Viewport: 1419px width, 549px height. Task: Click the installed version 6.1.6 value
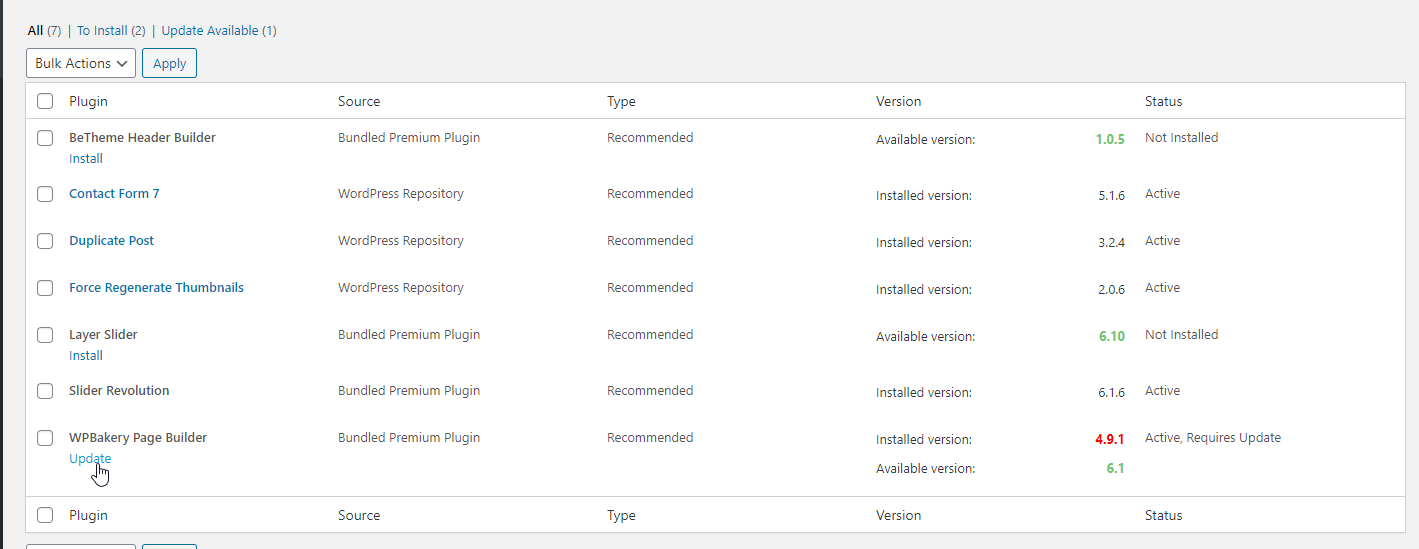[1111, 392]
